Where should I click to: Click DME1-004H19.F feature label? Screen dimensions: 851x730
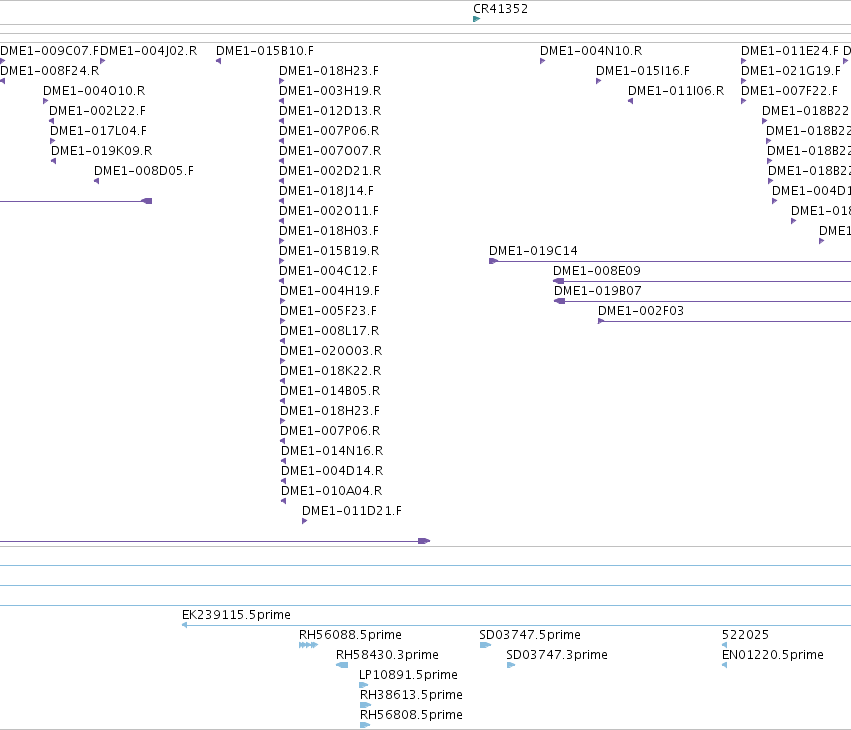pyautogui.click(x=330, y=291)
